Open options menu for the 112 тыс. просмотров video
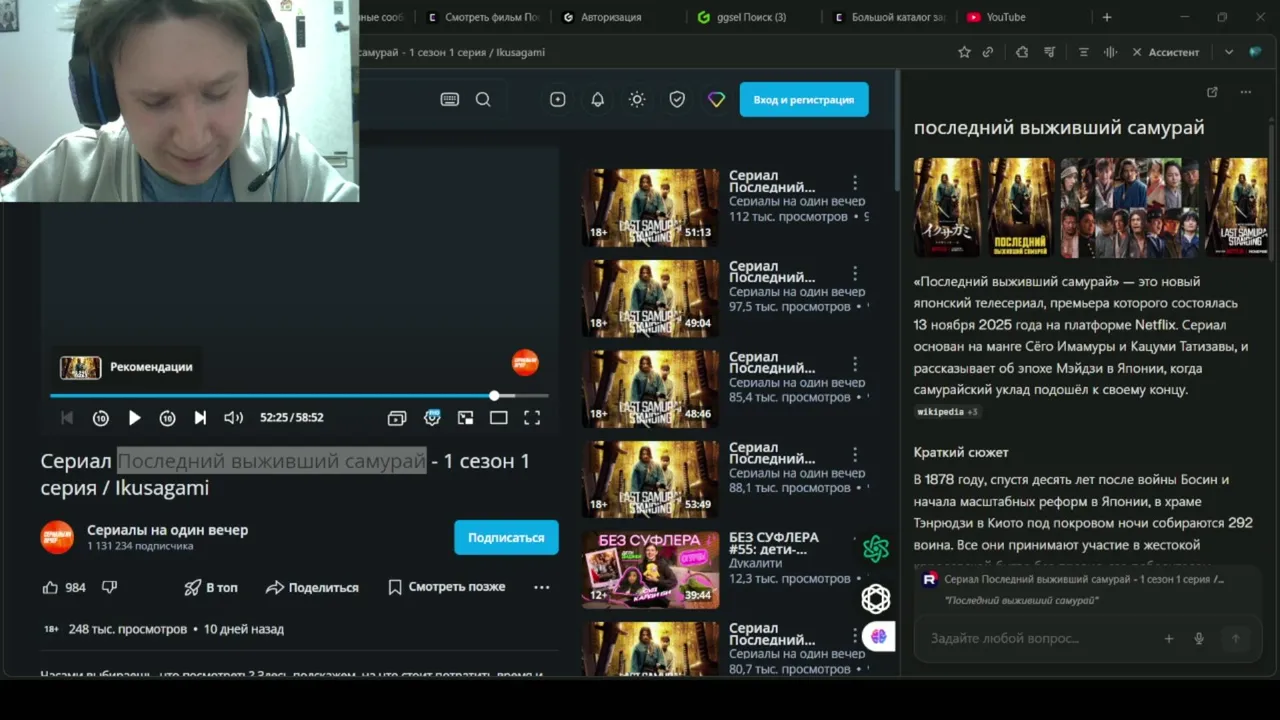The width and height of the screenshot is (1280, 720). [855, 183]
